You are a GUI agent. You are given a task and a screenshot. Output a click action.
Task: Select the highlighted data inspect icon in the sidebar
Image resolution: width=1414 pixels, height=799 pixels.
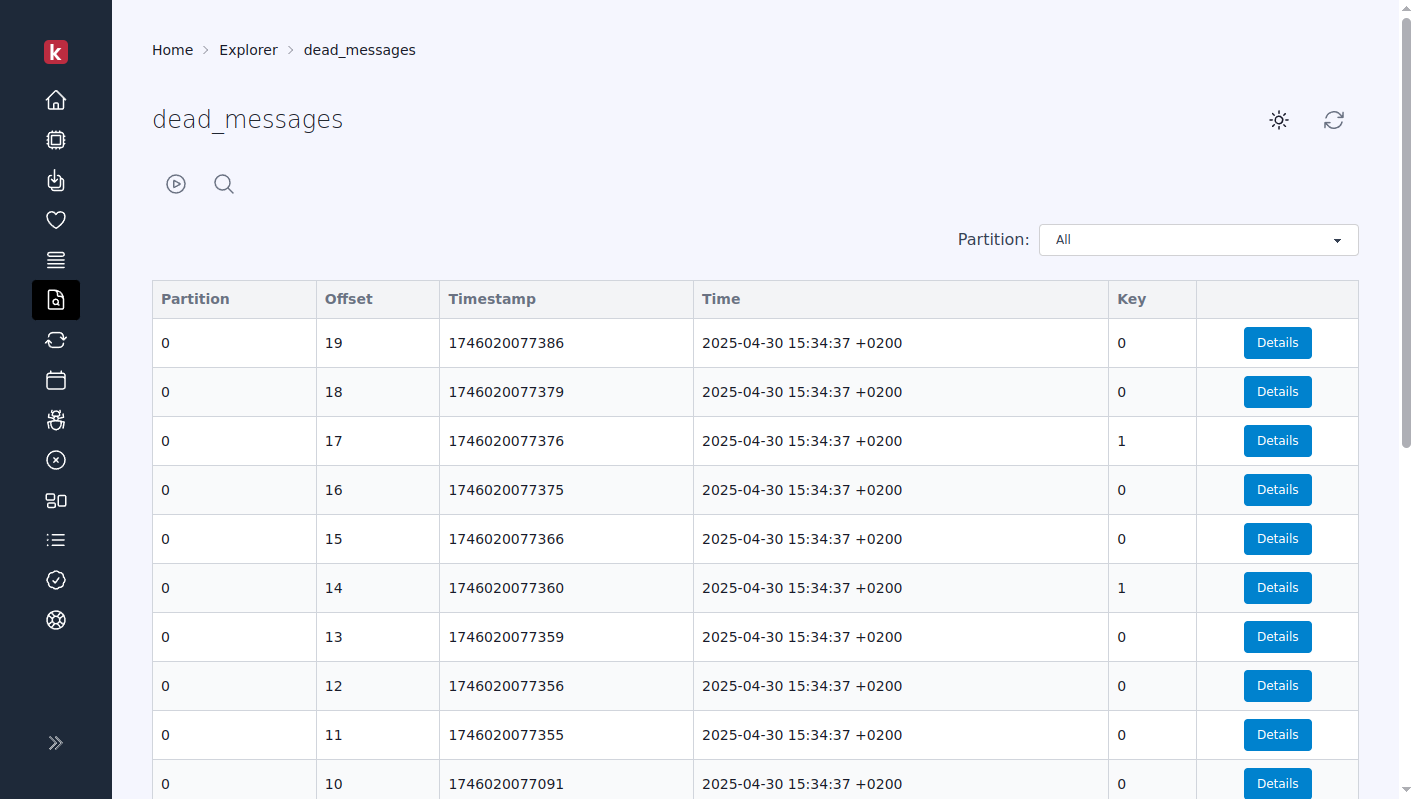56,300
